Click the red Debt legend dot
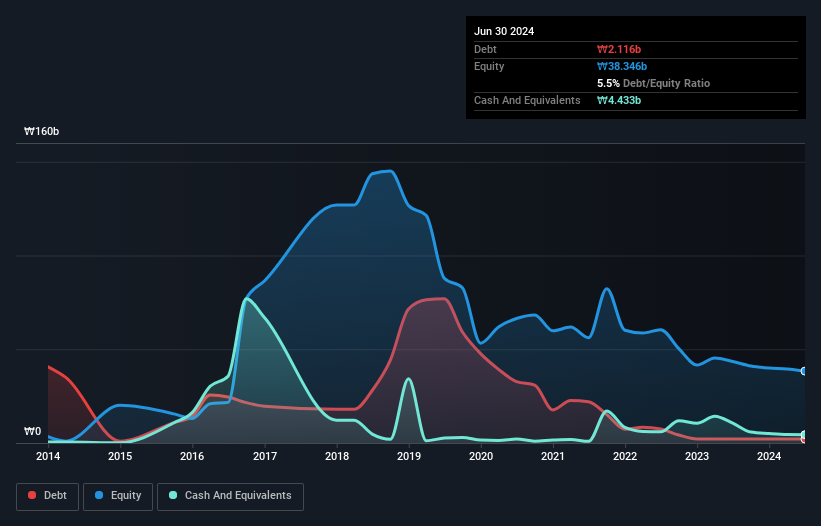This screenshot has width=821, height=526. (x=32, y=495)
